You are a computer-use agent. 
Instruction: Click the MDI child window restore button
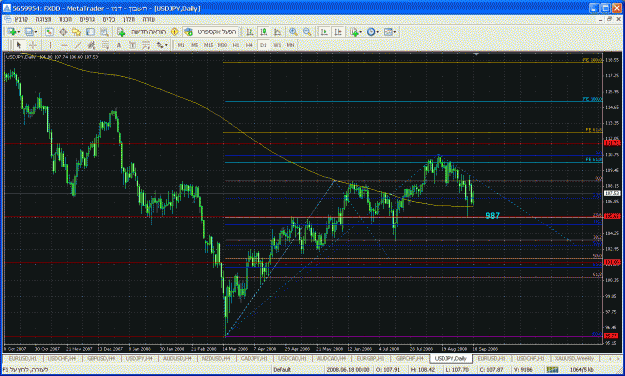609,19
